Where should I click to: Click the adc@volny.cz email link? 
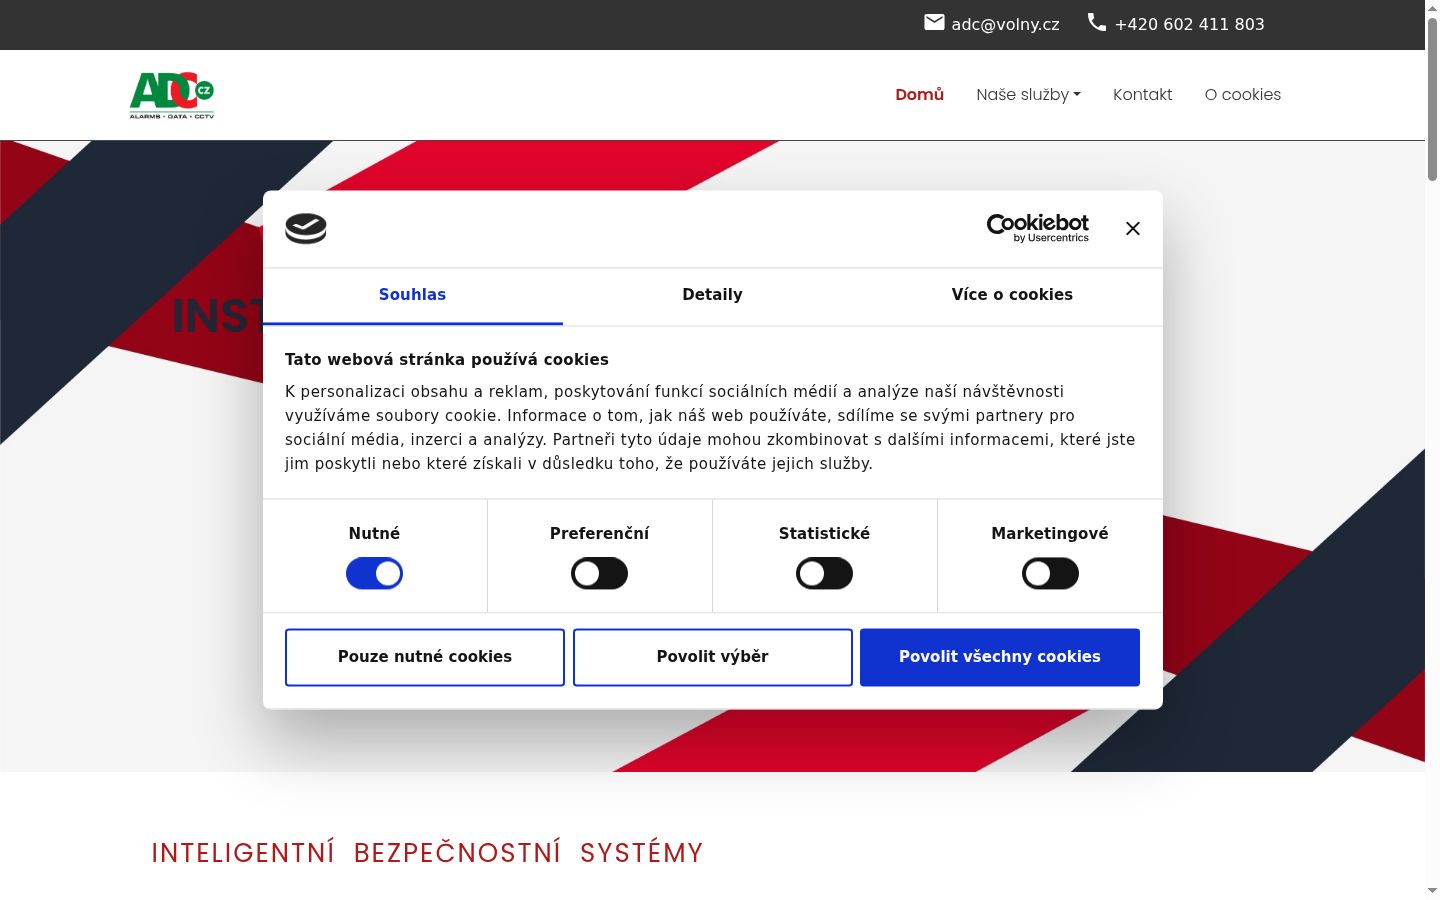(1005, 24)
